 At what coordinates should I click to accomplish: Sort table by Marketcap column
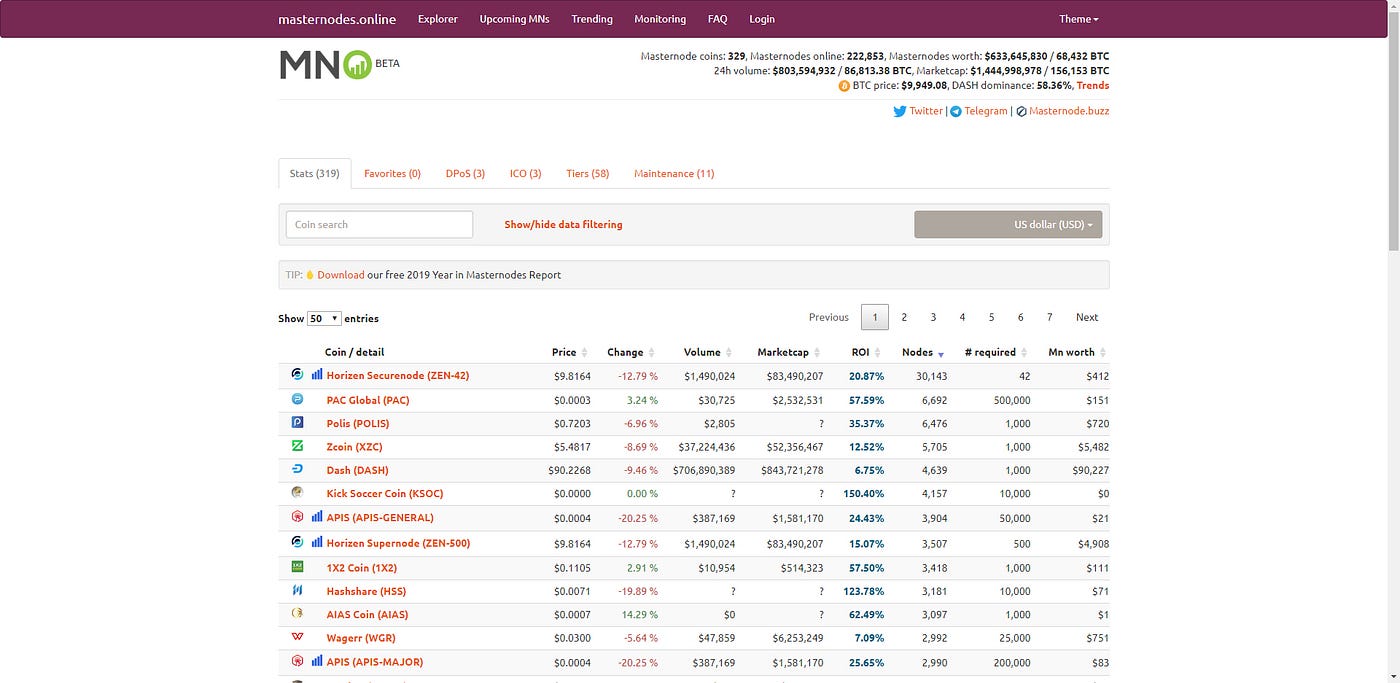tap(788, 352)
